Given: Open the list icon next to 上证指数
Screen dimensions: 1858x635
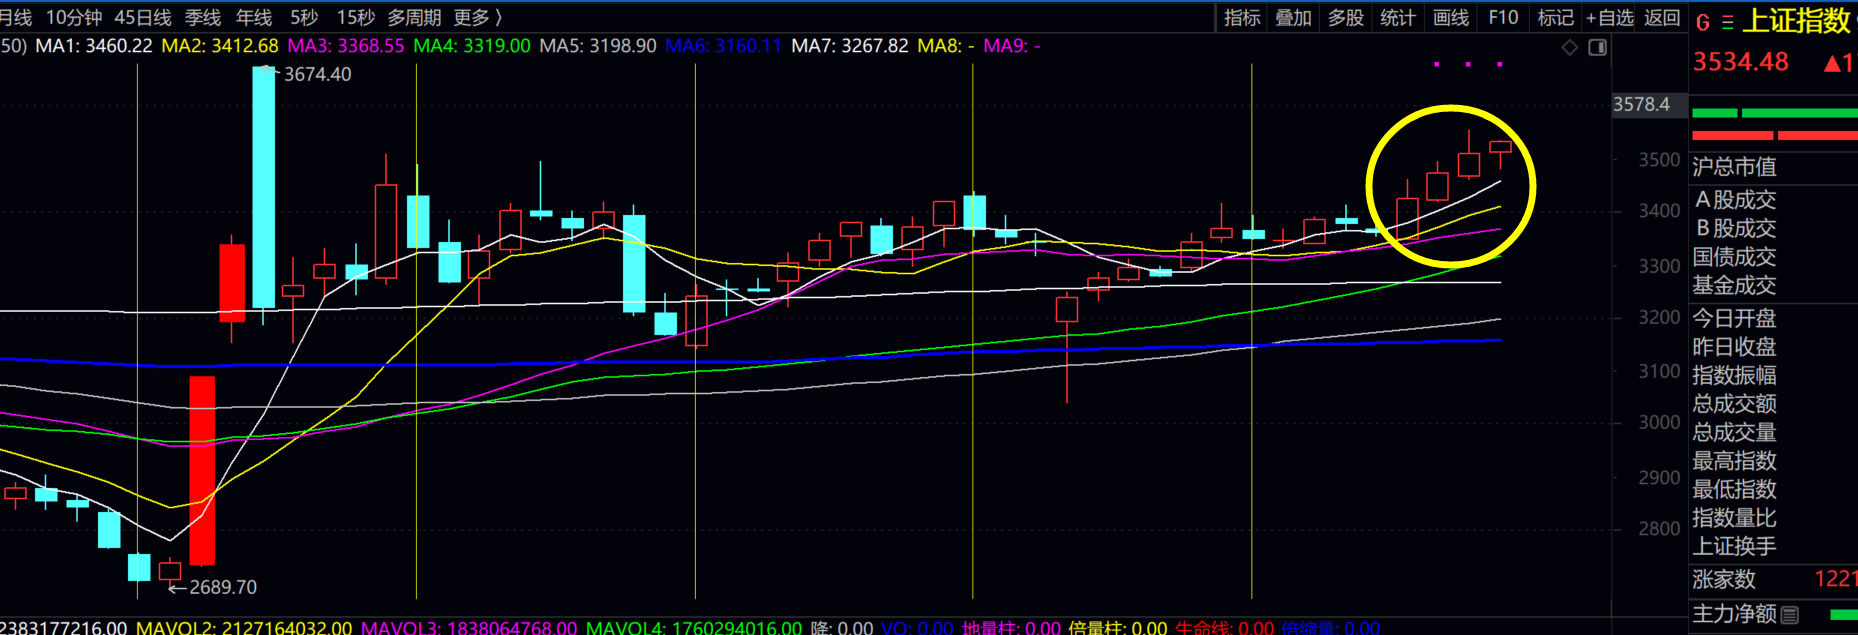Looking at the screenshot, I should (x=1727, y=22).
